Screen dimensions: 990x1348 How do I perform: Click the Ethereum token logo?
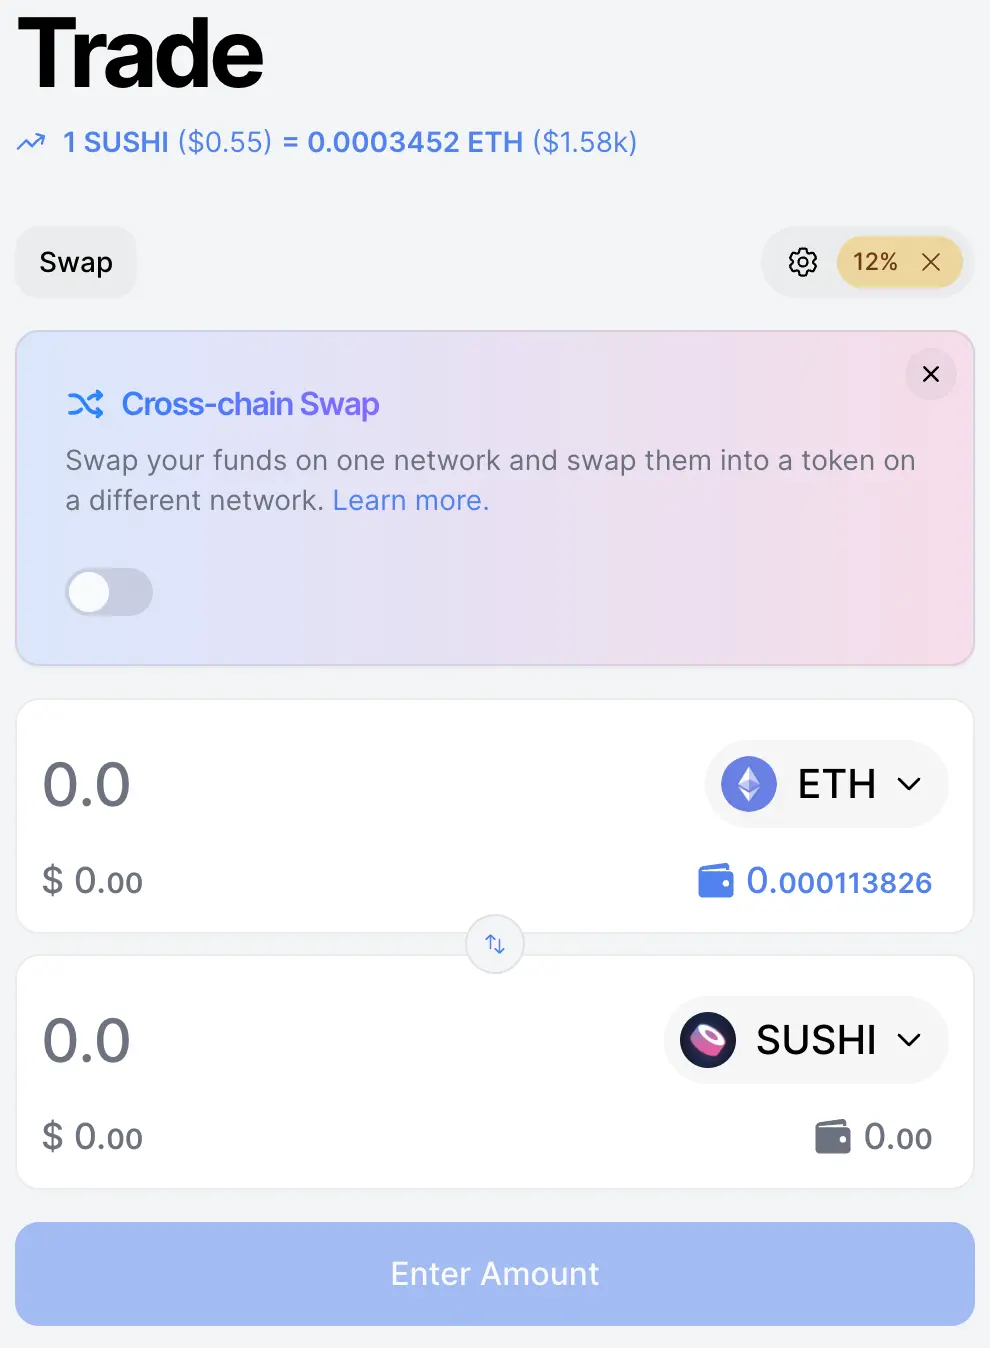[749, 784]
